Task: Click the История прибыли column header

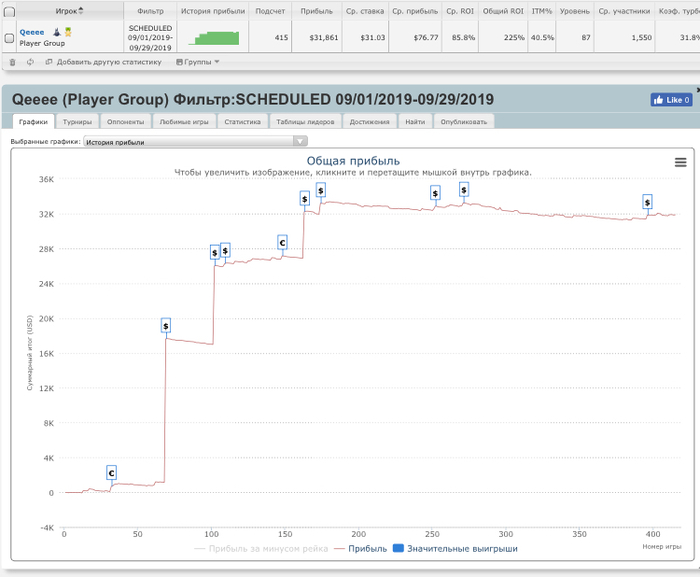Action: coord(213,11)
